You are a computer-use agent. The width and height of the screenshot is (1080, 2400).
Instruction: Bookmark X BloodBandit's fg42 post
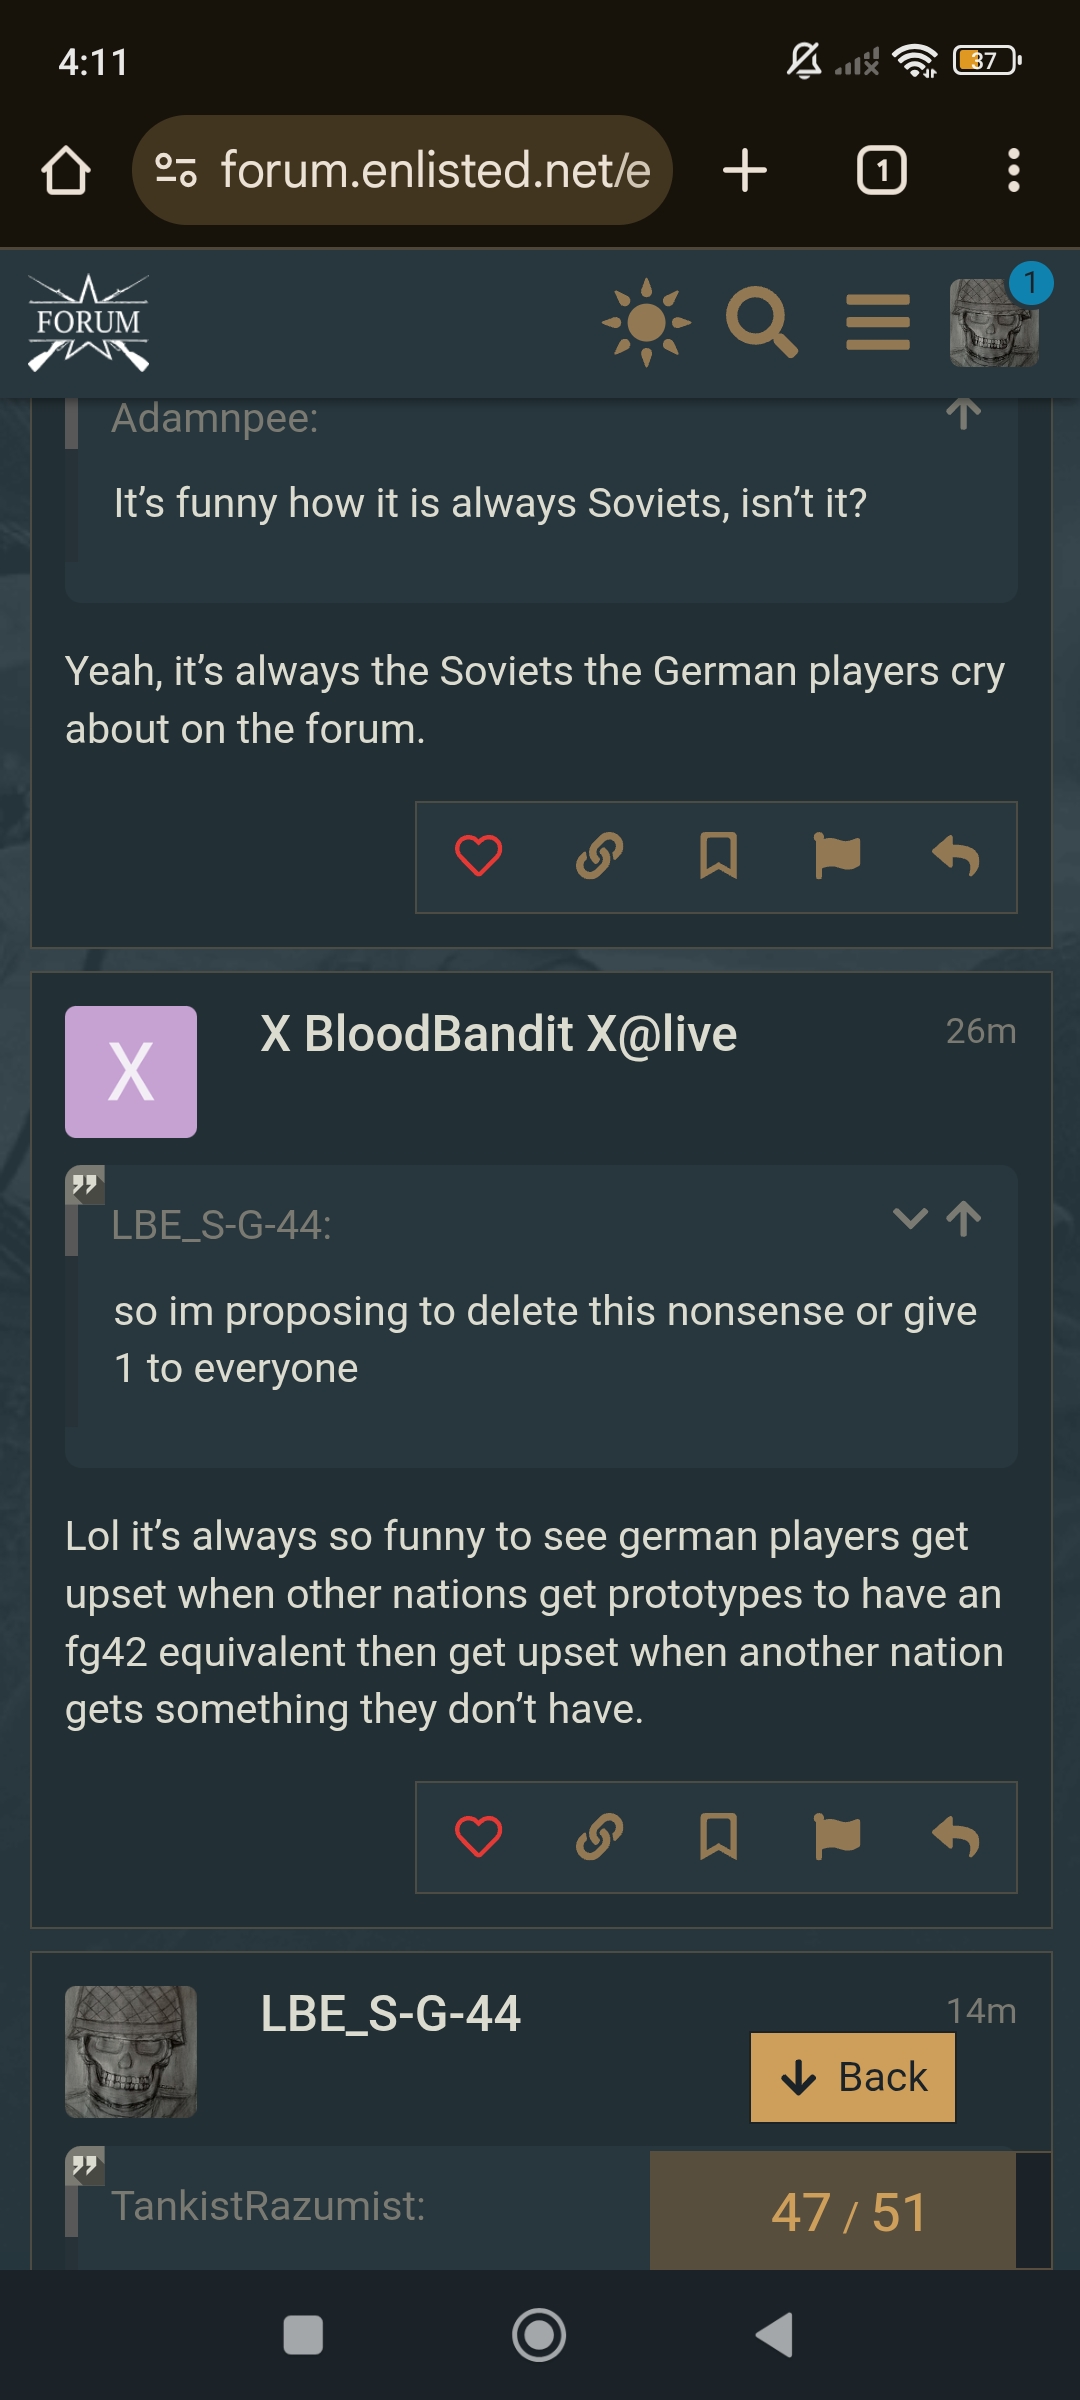(718, 1836)
